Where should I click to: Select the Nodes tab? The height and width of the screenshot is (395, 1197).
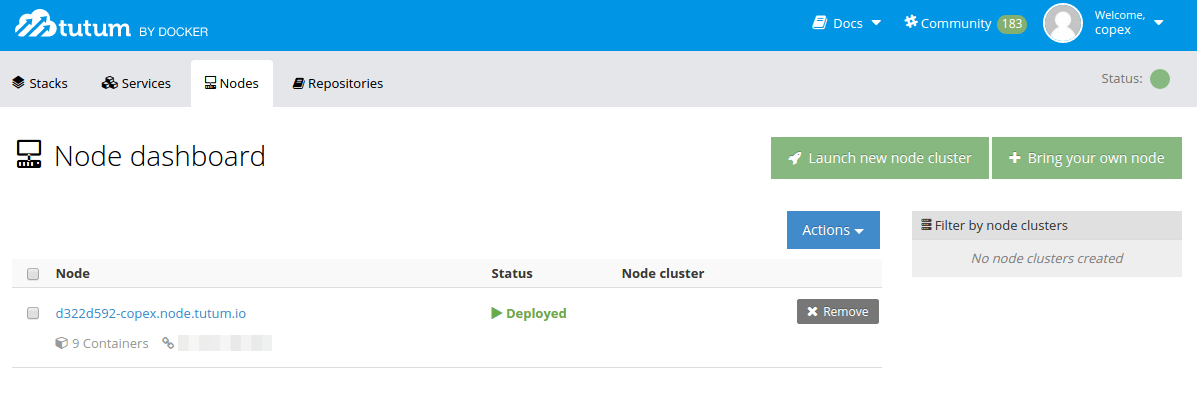[x=232, y=83]
